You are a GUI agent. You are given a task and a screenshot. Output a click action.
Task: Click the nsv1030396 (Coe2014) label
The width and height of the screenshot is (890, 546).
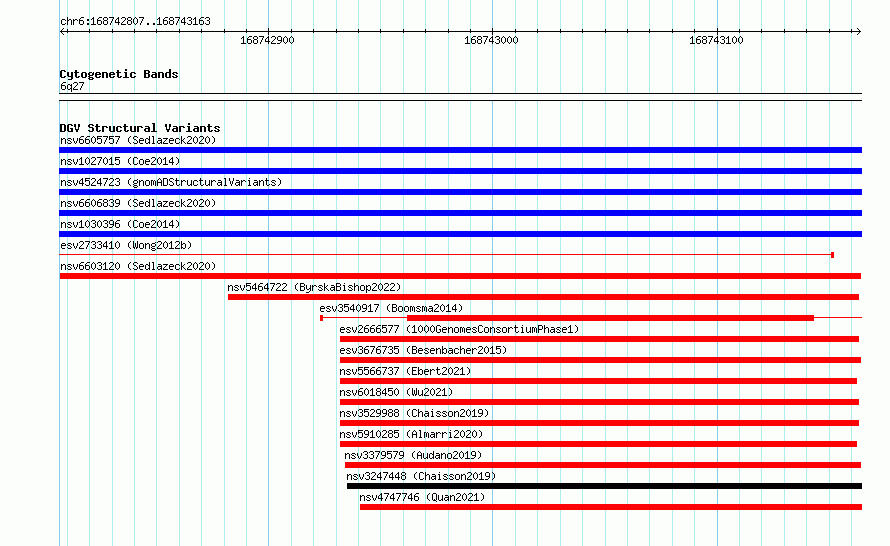click(x=120, y=224)
